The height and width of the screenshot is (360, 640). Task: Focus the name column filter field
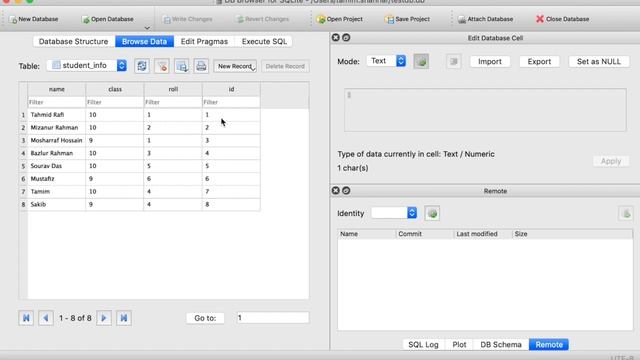point(57,102)
